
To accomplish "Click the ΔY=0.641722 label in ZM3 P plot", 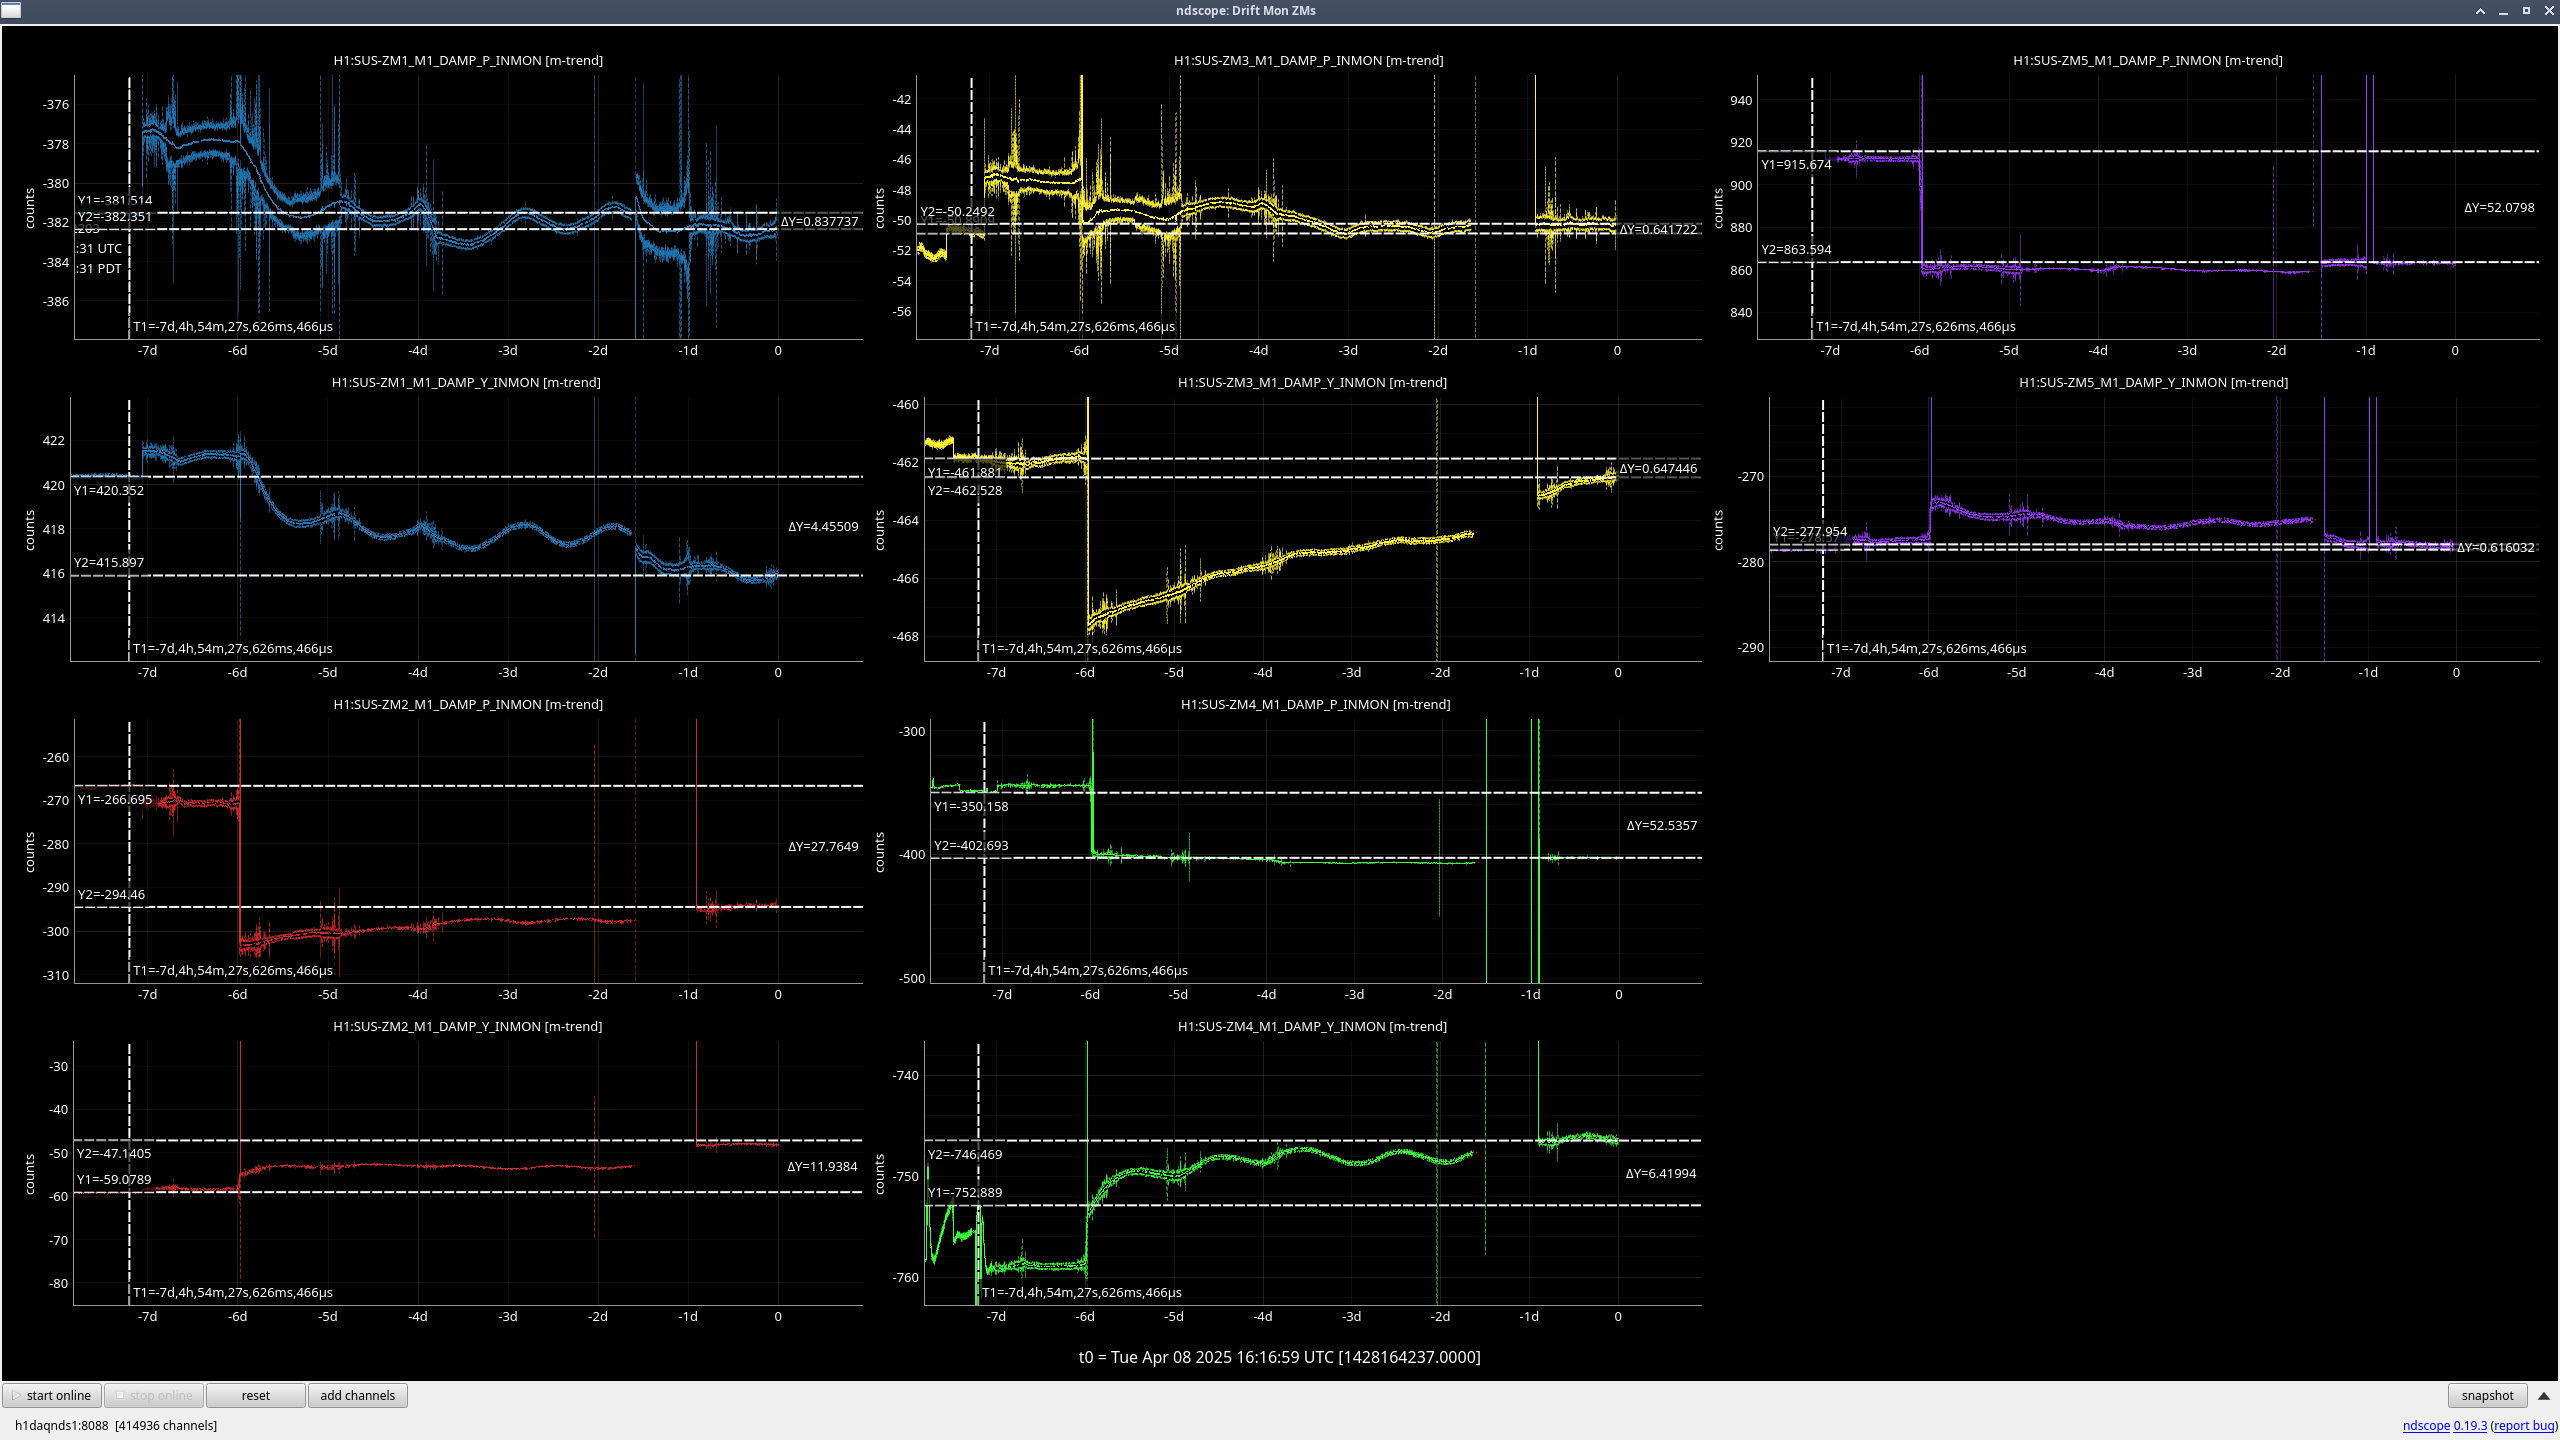I will click(x=1658, y=229).
